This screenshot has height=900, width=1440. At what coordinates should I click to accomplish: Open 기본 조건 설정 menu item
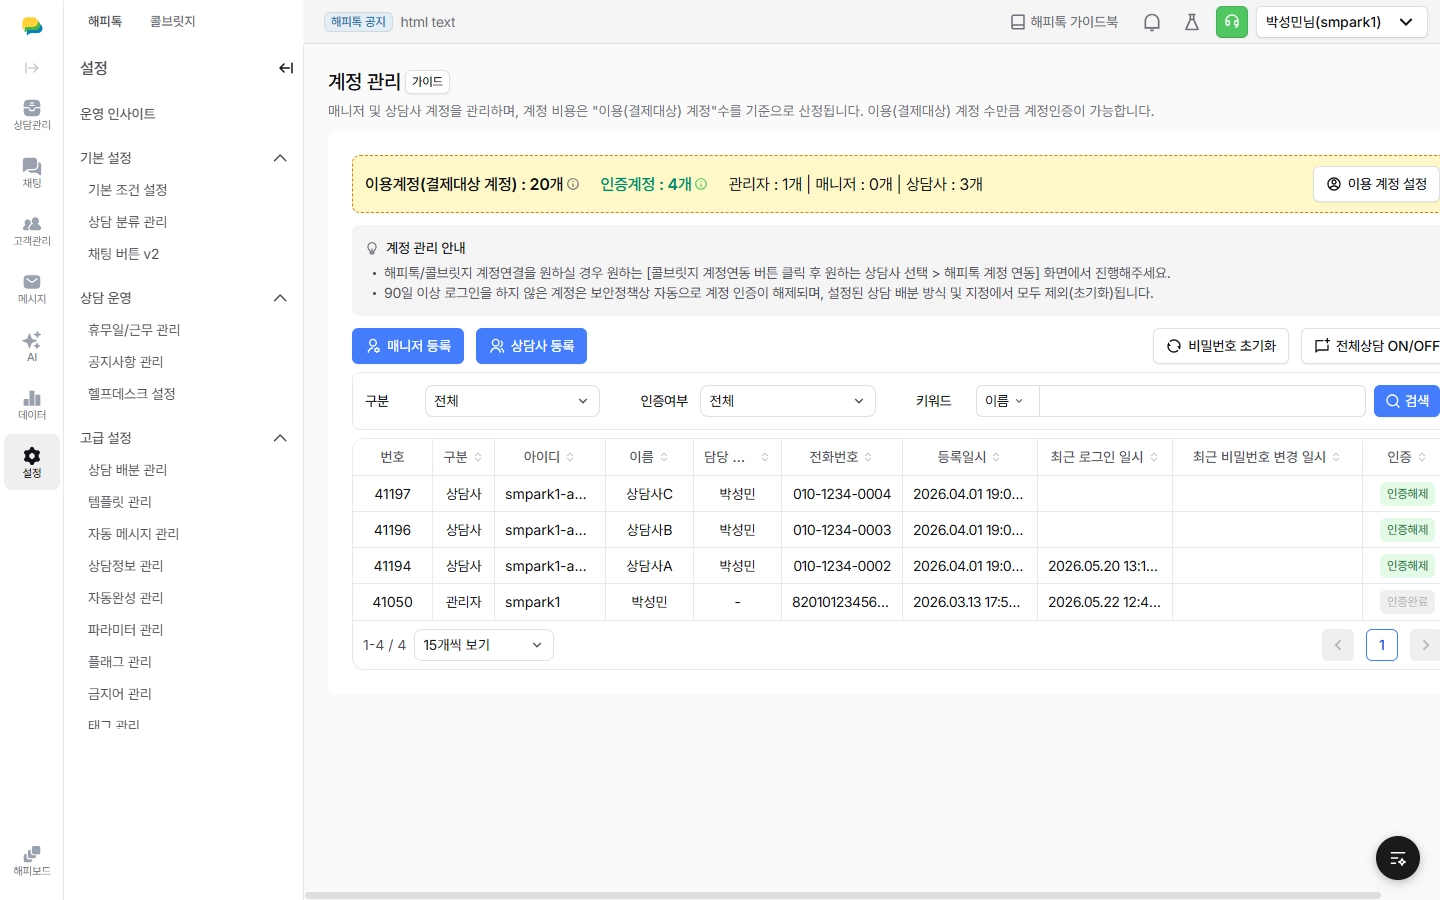[128, 190]
